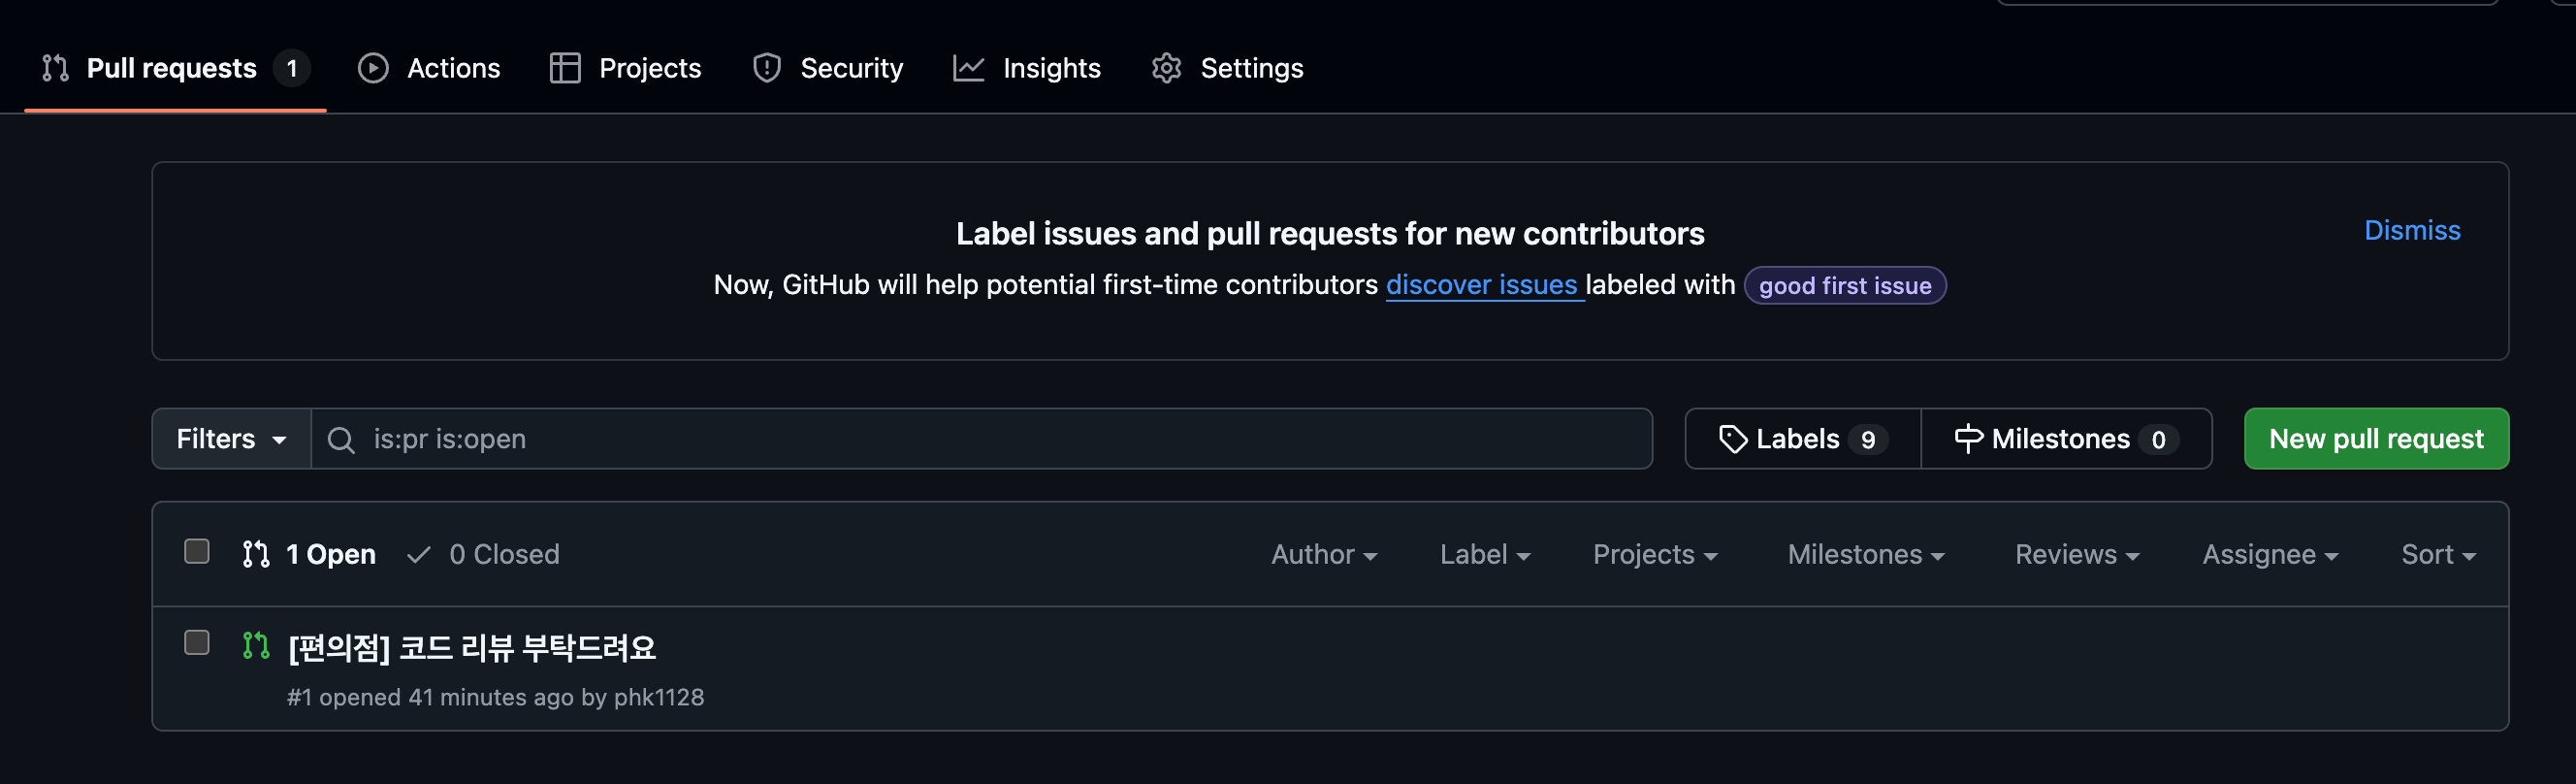2576x784 pixels.
Task: Click the Settings gear icon
Action: tap(1167, 68)
